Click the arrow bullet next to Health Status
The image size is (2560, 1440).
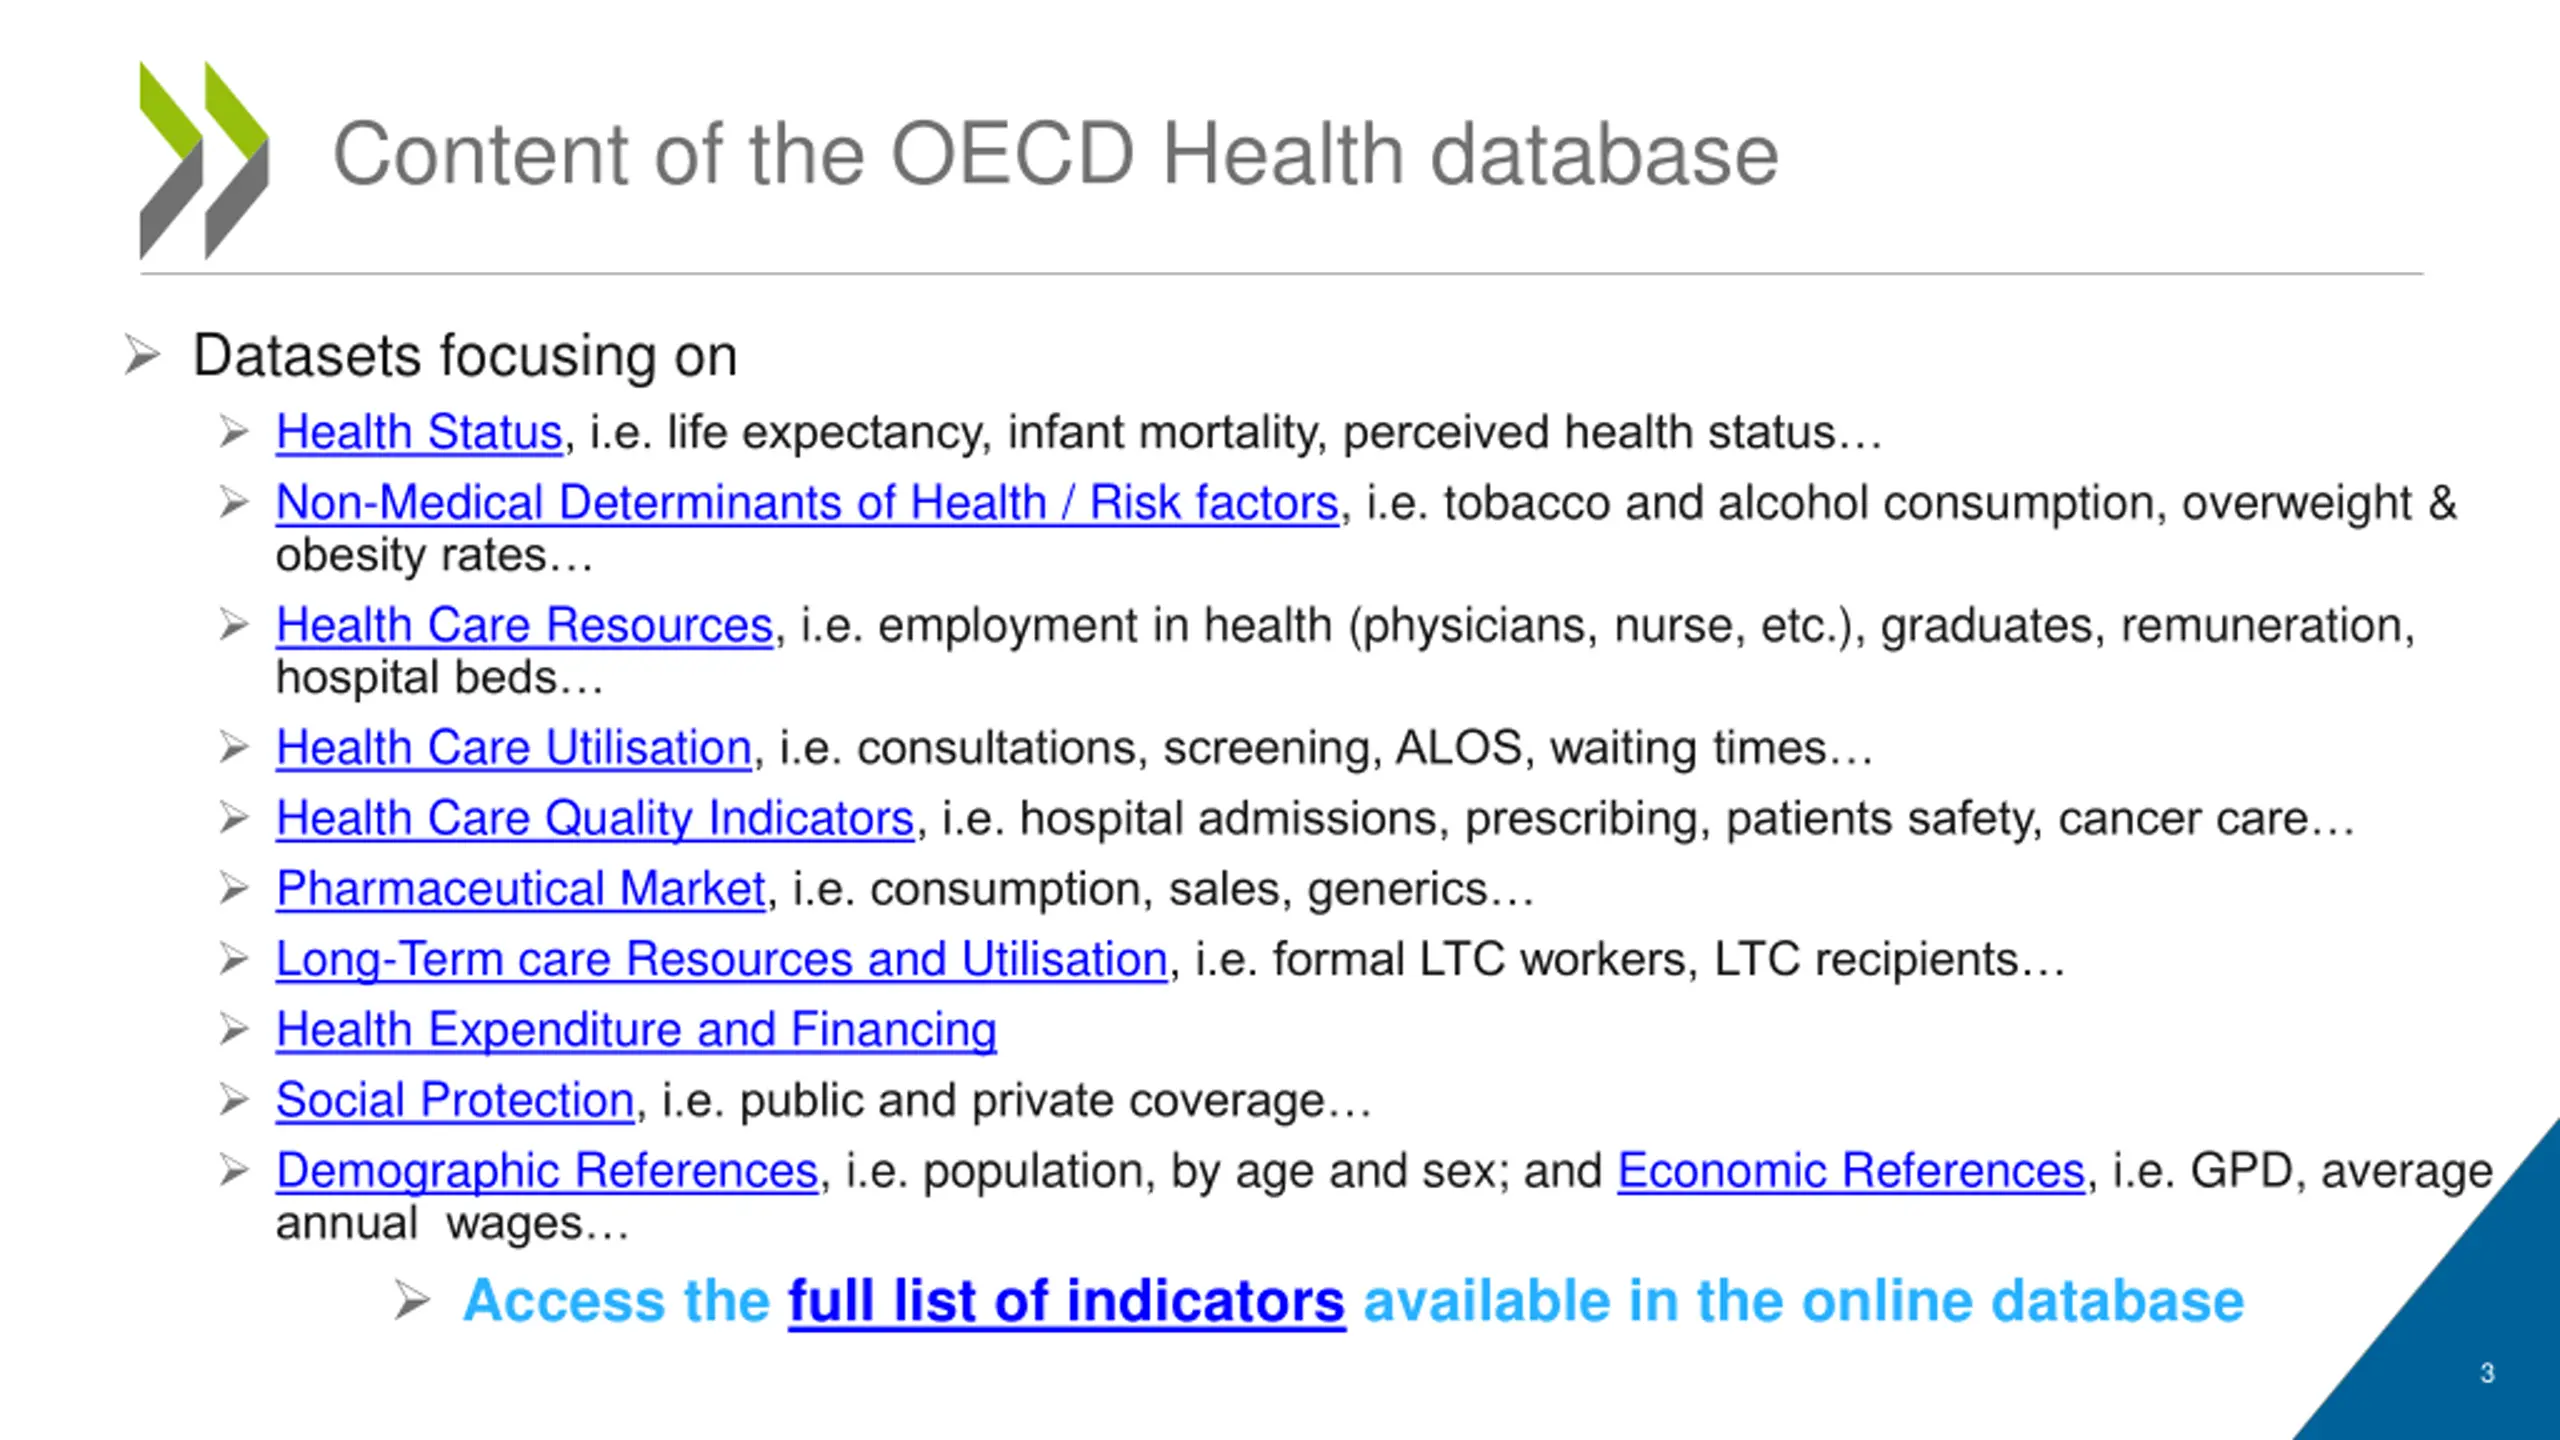click(x=234, y=432)
